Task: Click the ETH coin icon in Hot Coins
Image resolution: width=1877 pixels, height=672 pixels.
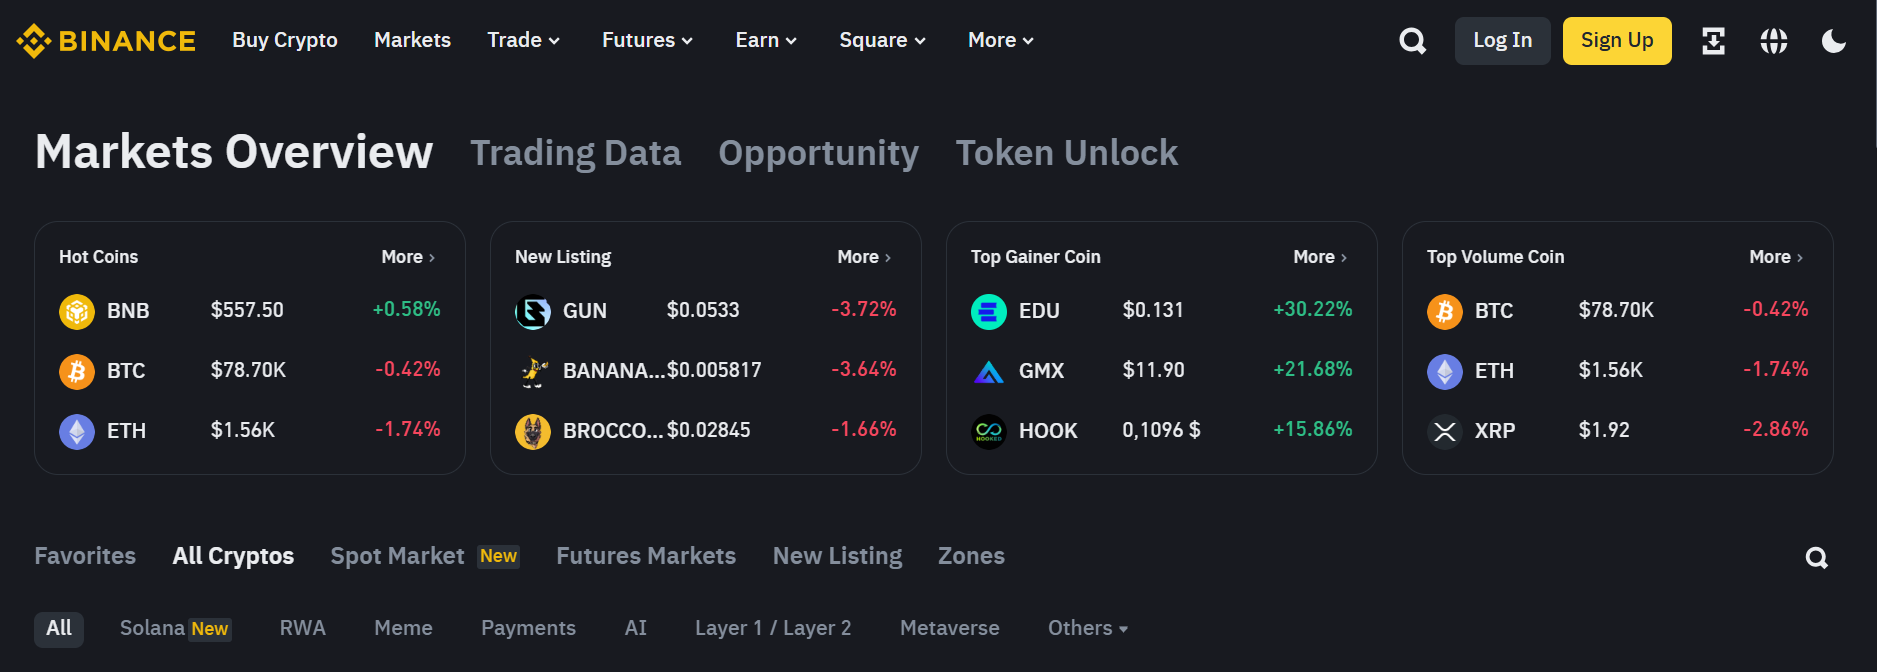Action: [77, 432]
